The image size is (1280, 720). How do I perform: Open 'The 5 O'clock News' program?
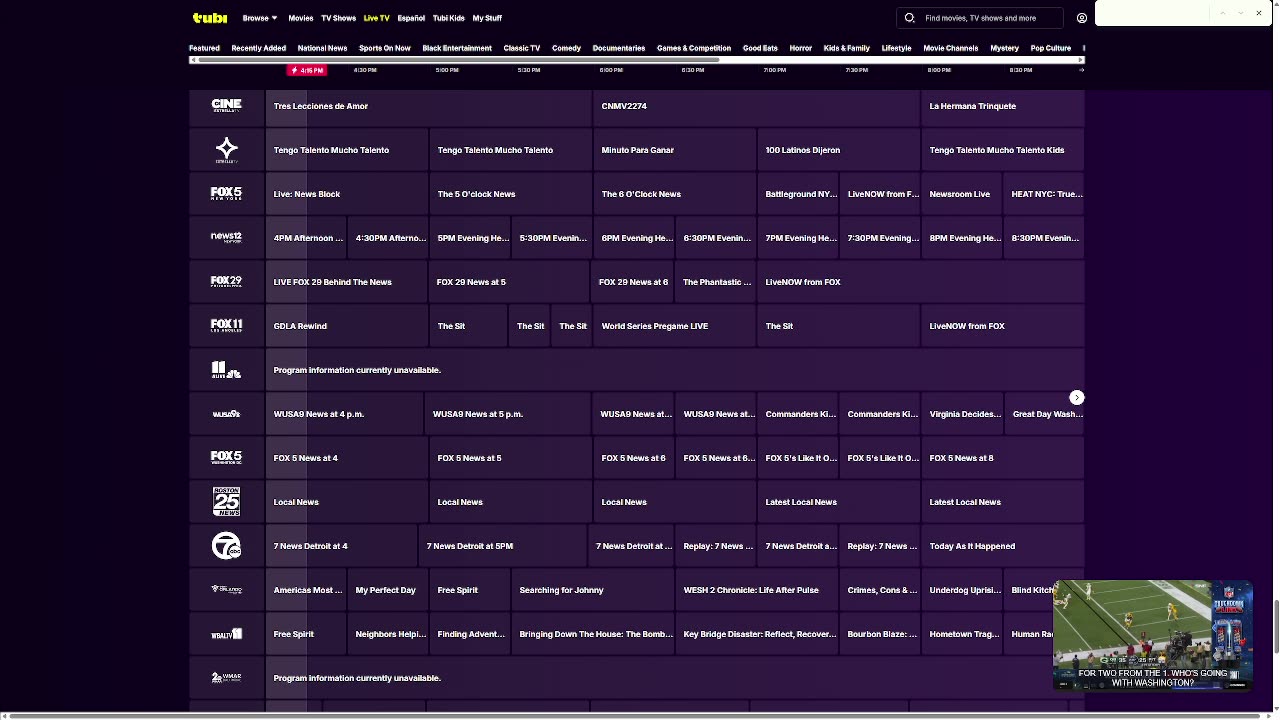(x=511, y=194)
